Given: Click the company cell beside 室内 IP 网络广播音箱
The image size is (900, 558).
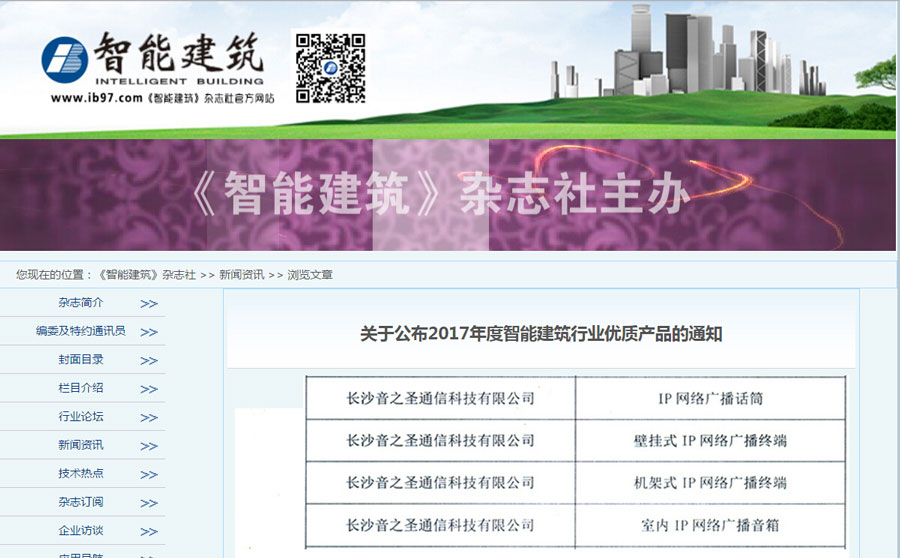Looking at the screenshot, I should tap(440, 525).
